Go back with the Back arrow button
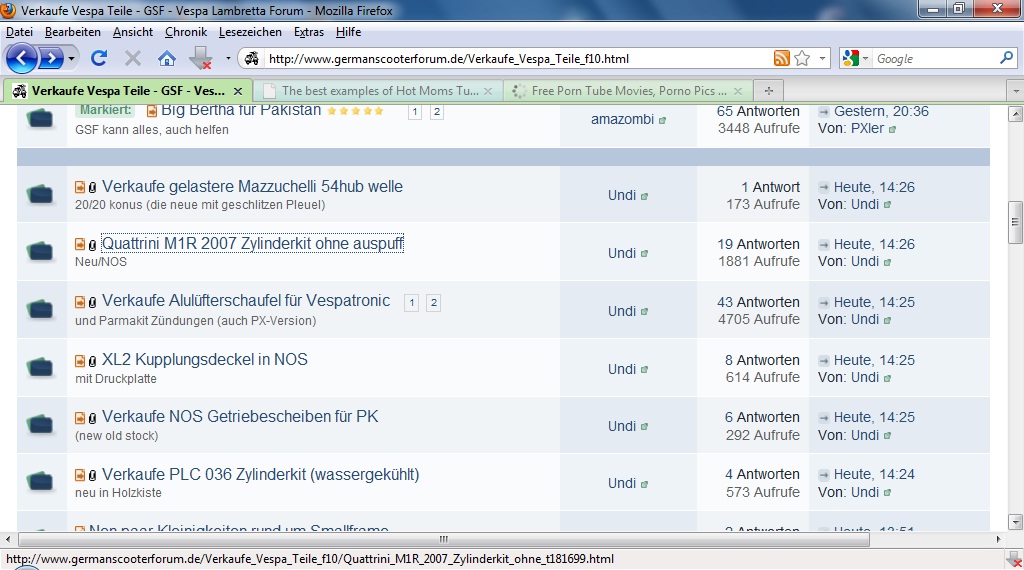The width and height of the screenshot is (1024, 570). [21, 59]
